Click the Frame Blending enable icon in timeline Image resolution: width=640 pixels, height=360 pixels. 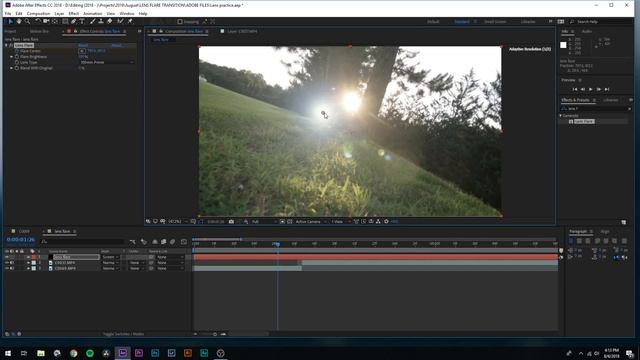click(164, 242)
